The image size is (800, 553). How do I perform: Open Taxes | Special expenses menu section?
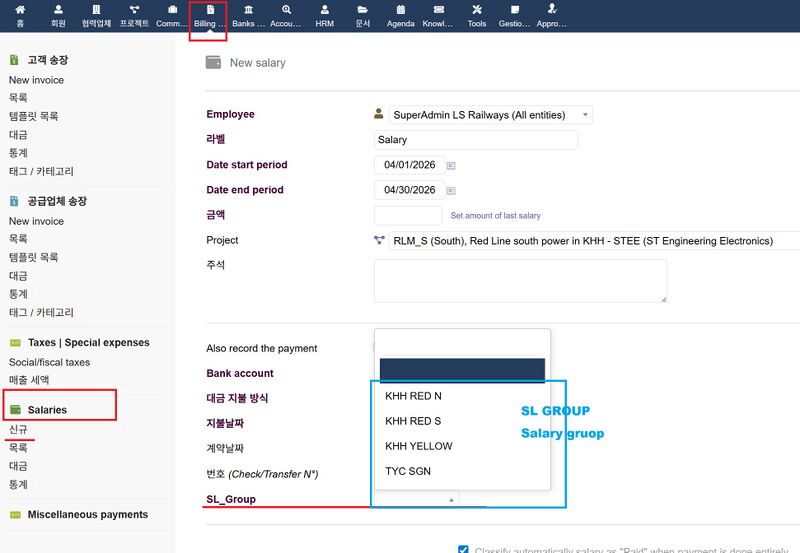click(x=89, y=343)
